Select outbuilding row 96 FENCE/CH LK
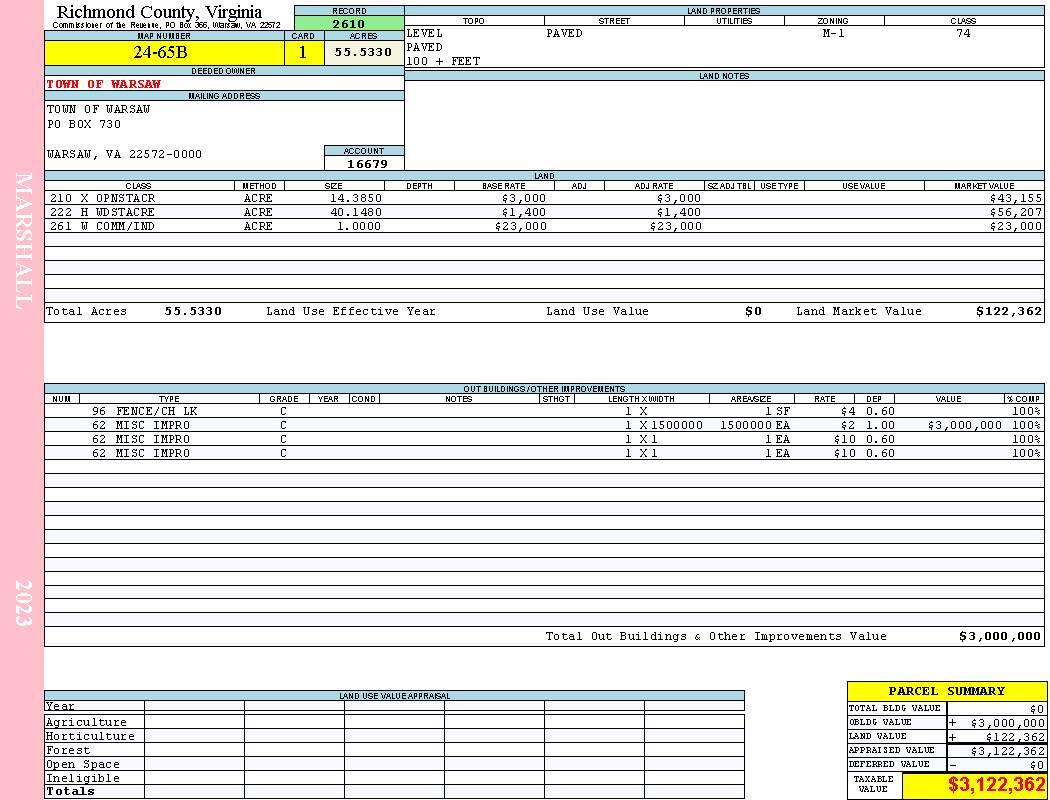1050x800 pixels. (x=544, y=411)
